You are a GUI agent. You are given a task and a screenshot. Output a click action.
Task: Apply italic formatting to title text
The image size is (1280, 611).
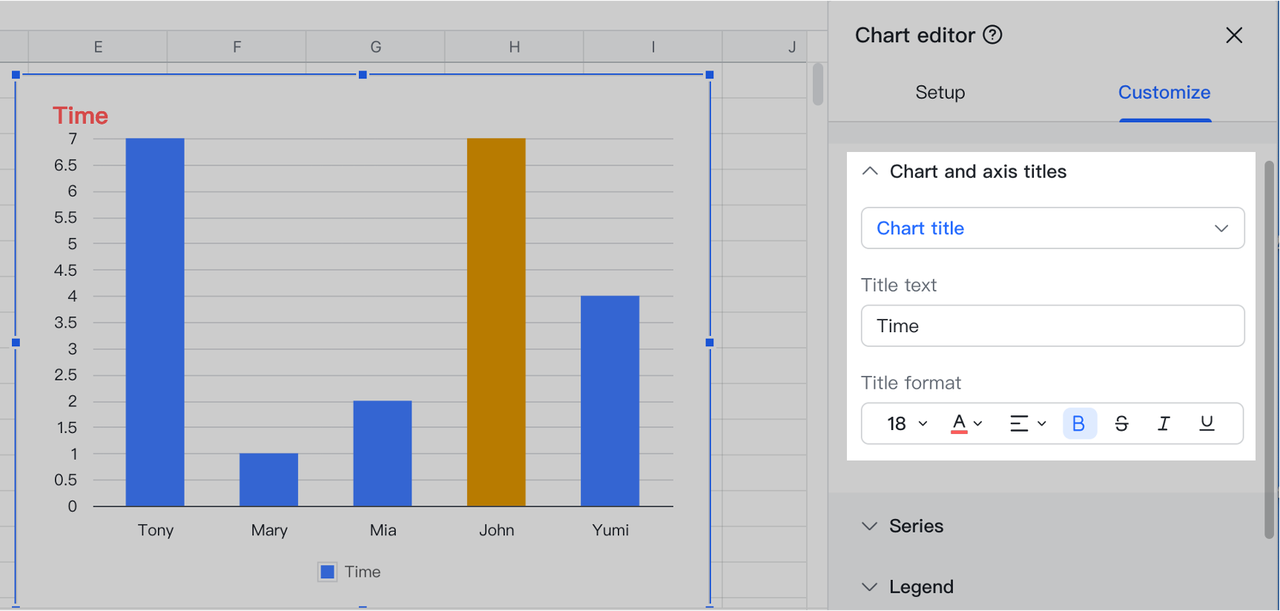coord(1163,423)
